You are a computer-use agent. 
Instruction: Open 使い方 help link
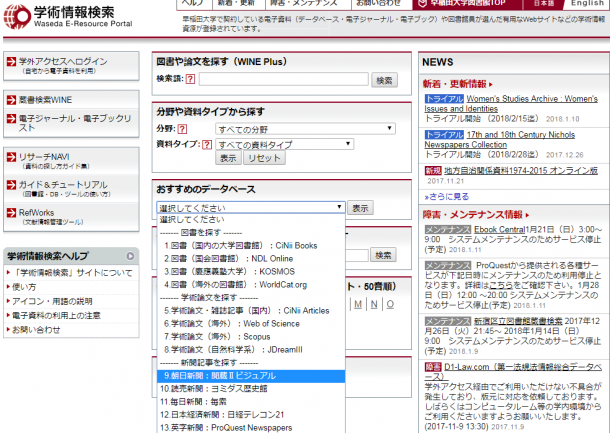24,287
